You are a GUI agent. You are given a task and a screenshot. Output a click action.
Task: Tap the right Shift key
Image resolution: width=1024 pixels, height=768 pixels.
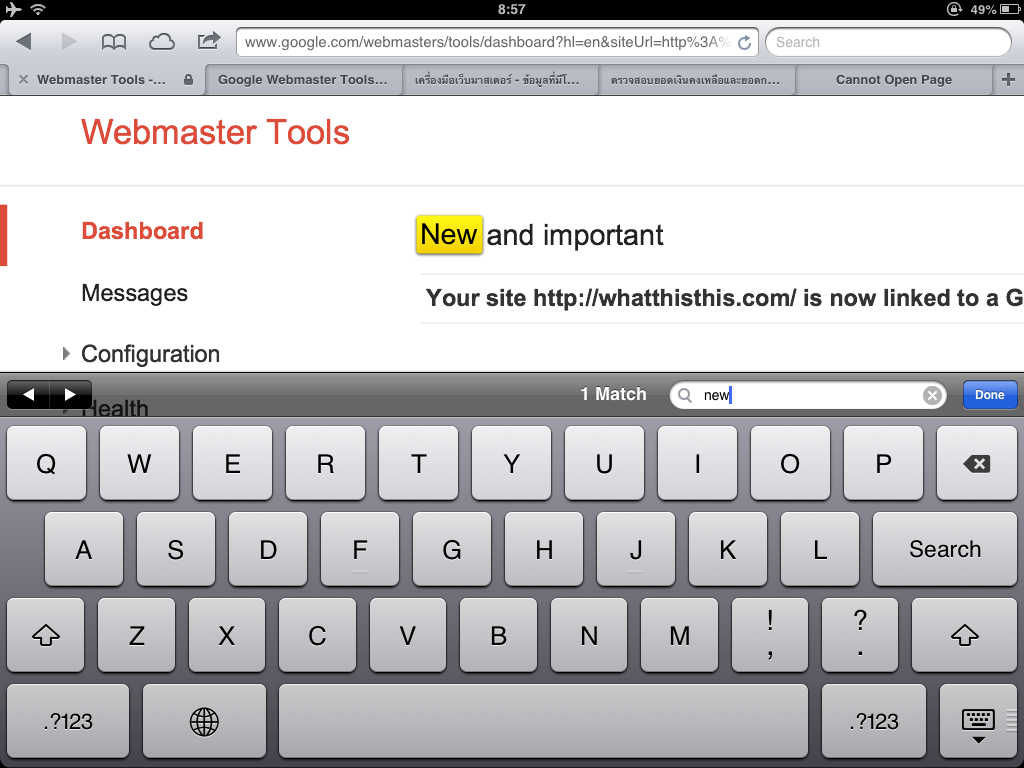click(963, 635)
